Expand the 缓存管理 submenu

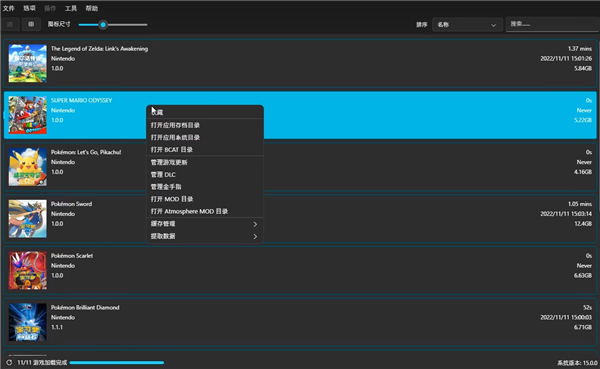point(205,224)
